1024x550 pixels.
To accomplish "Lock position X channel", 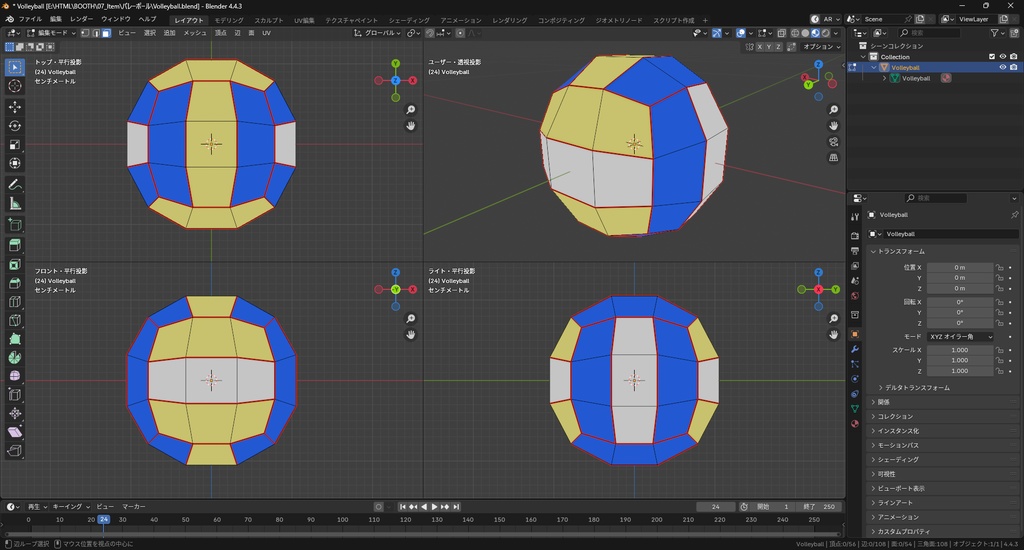I will [x=999, y=267].
